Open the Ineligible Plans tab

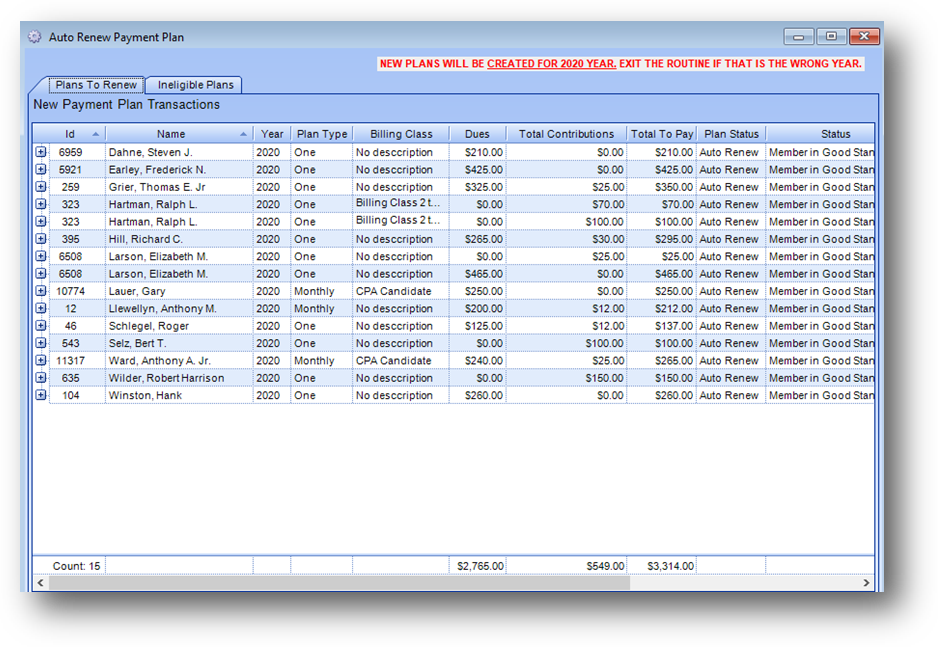(195, 85)
